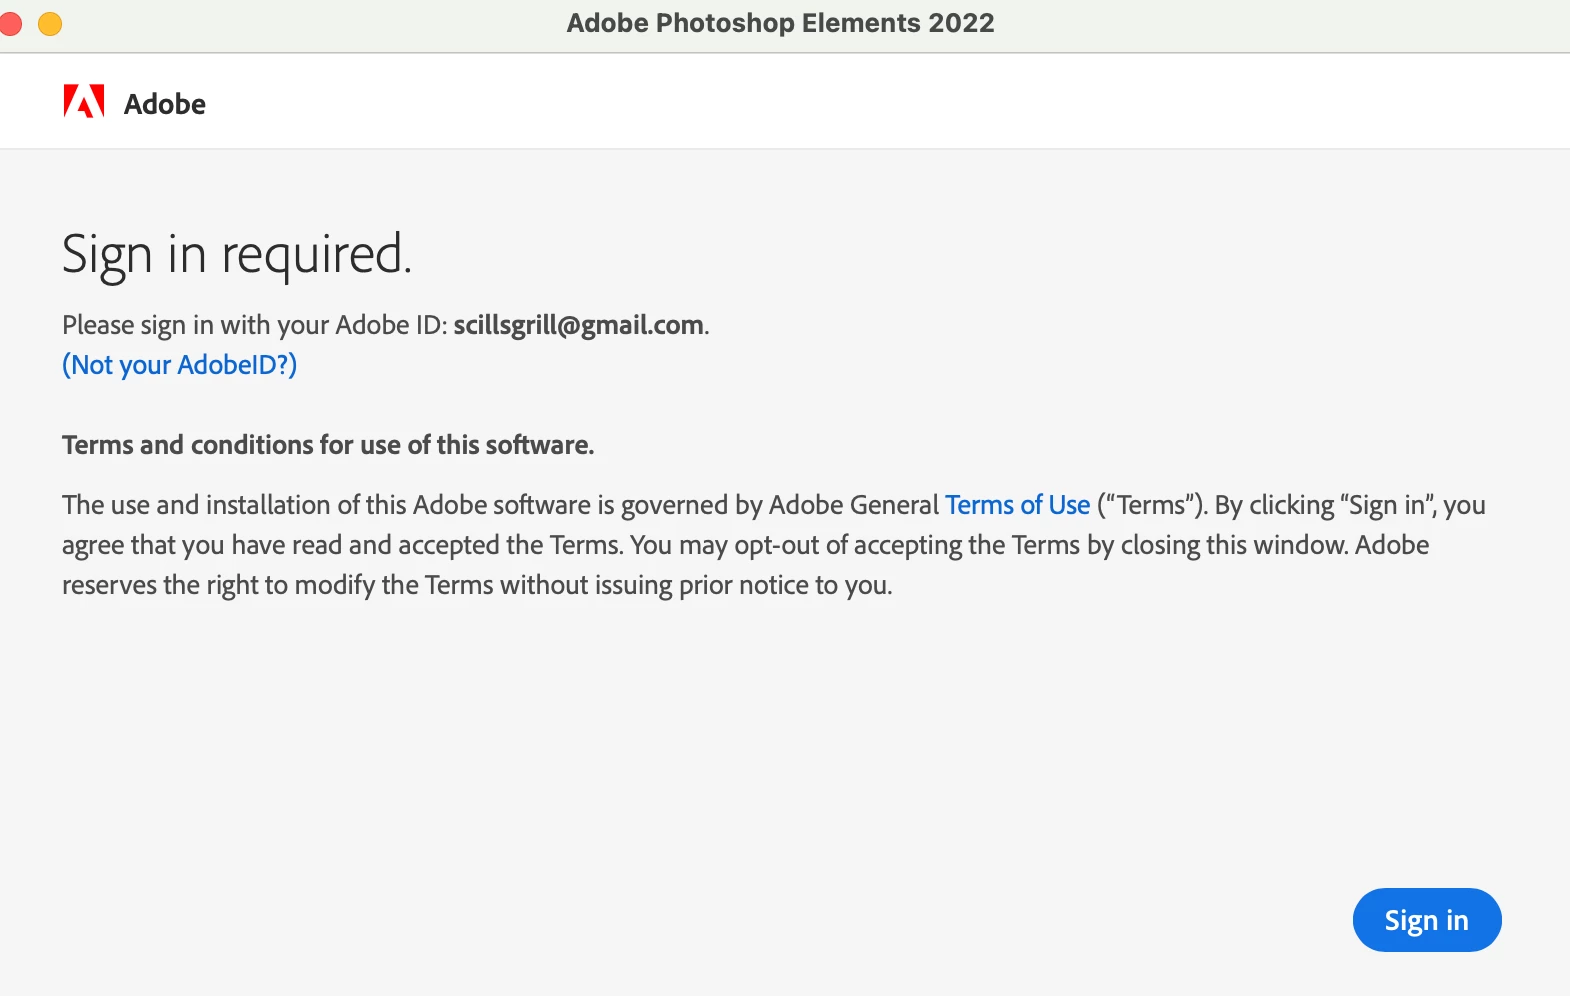
Task: Click the Sign in required heading
Action: pos(237,254)
